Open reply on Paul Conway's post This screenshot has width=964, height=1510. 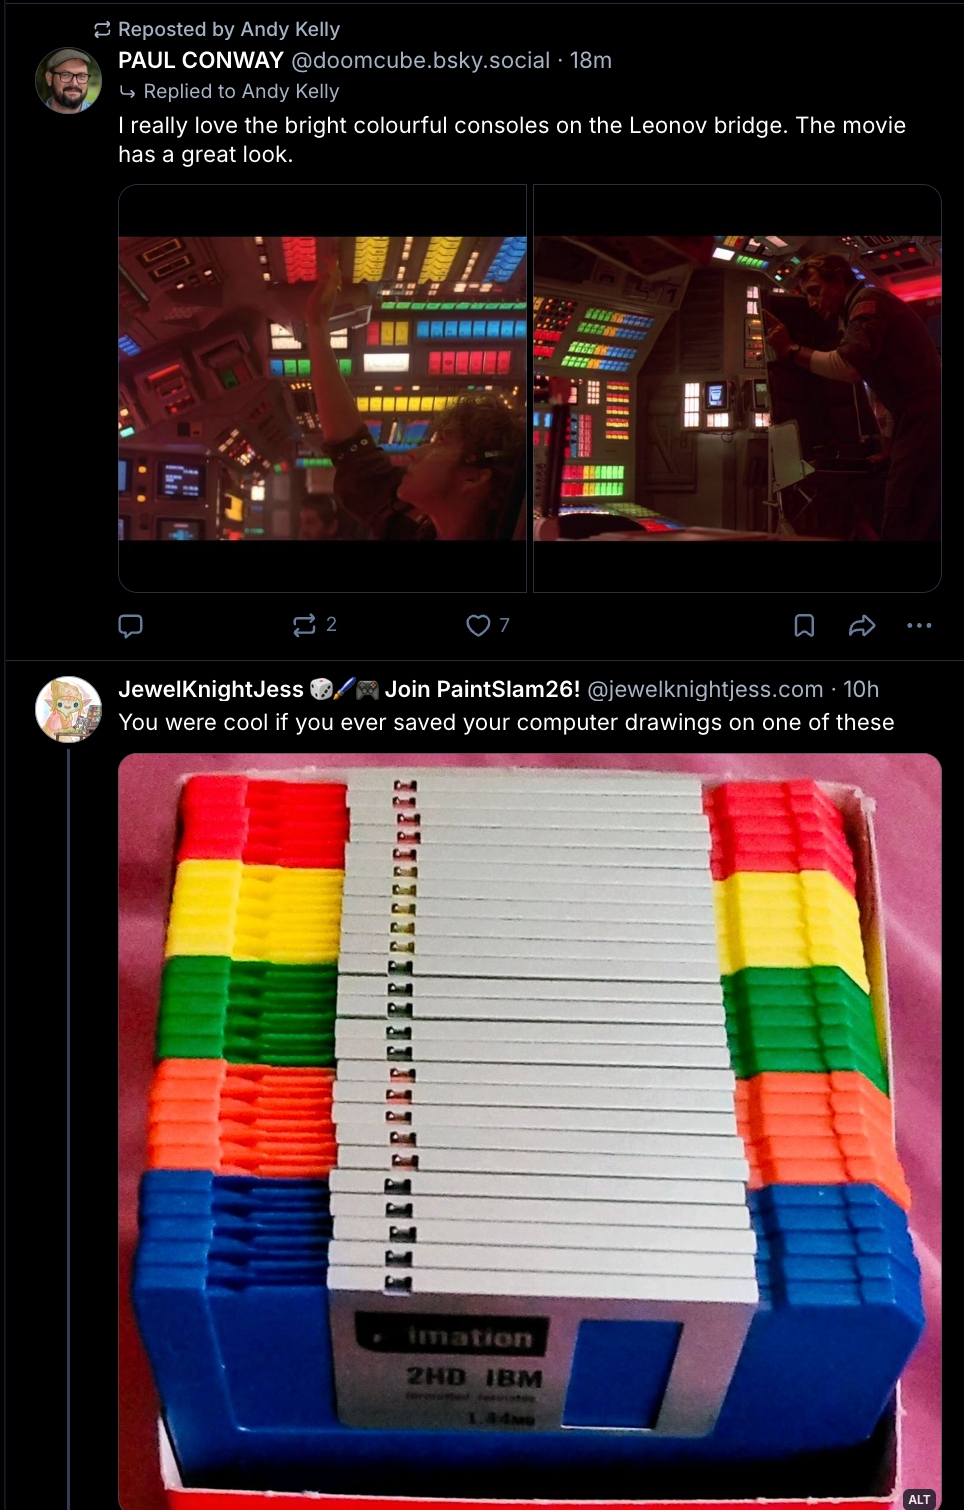pyautogui.click(x=130, y=626)
